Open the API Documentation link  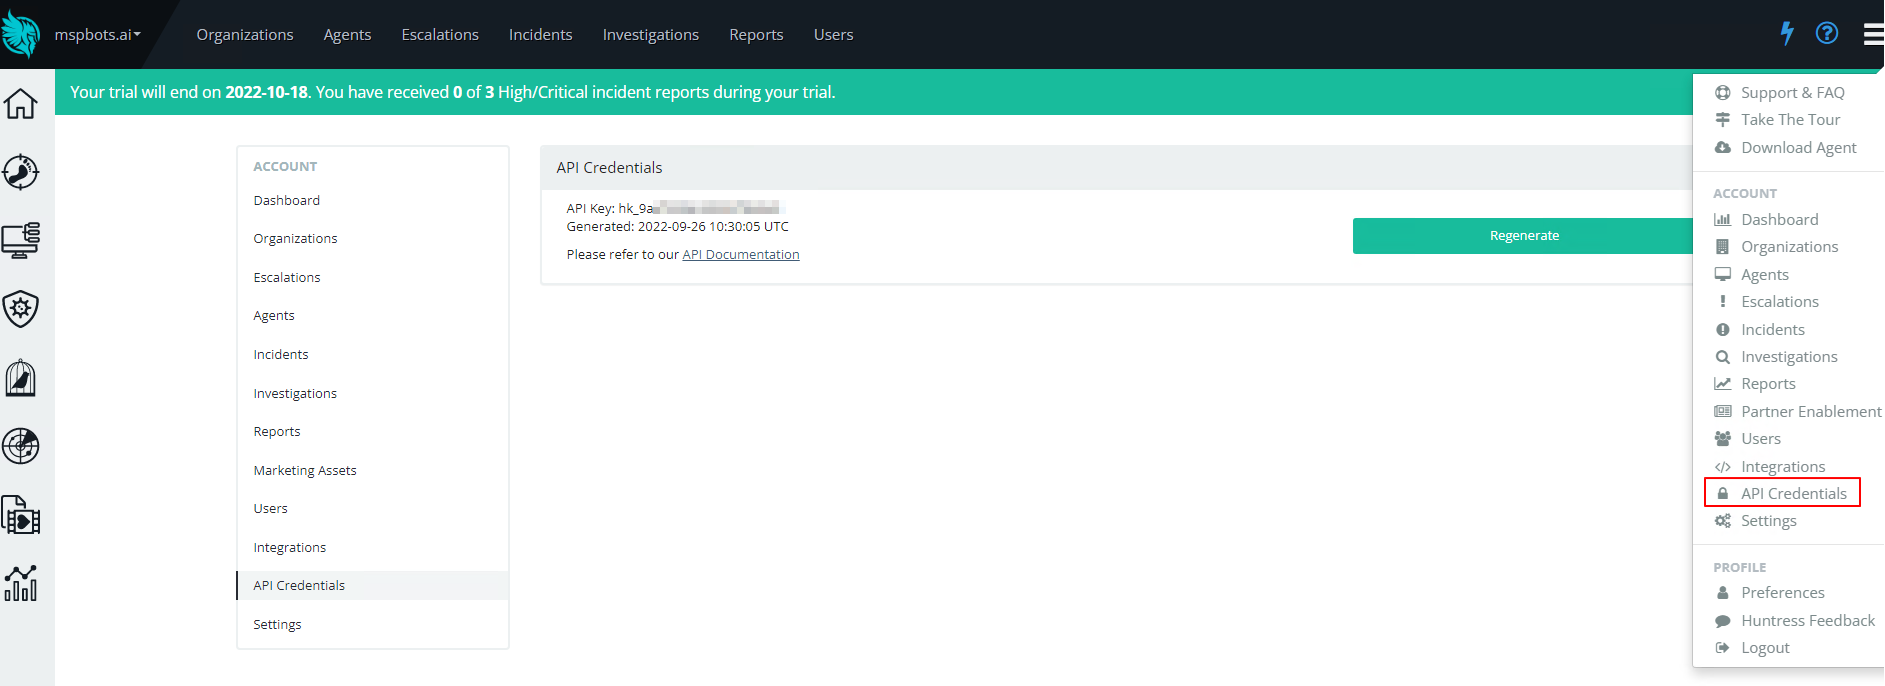pyautogui.click(x=740, y=255)
